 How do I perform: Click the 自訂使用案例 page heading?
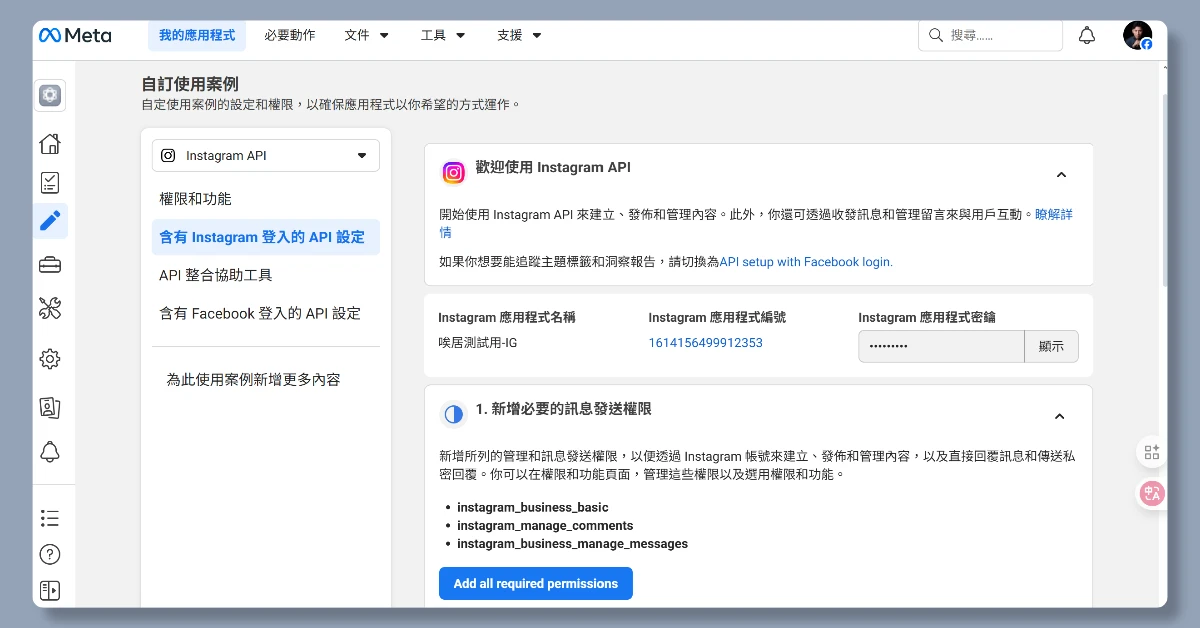click(190, 84)
